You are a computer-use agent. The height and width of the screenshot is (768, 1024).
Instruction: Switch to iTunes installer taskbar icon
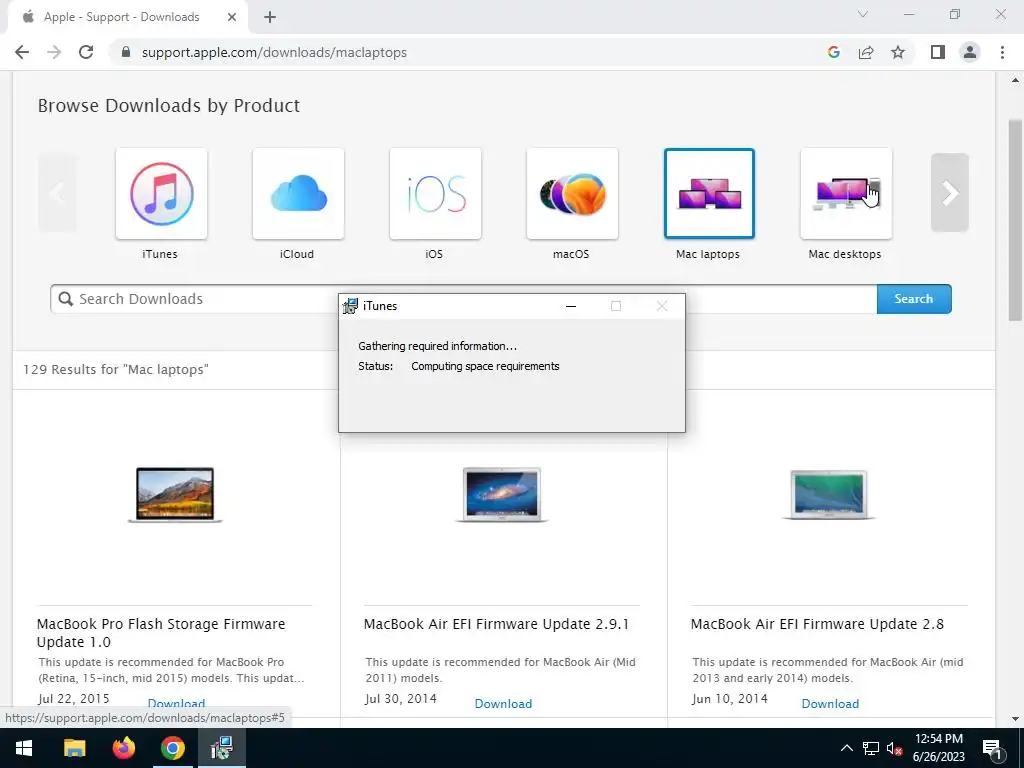(x=222, y=748)
